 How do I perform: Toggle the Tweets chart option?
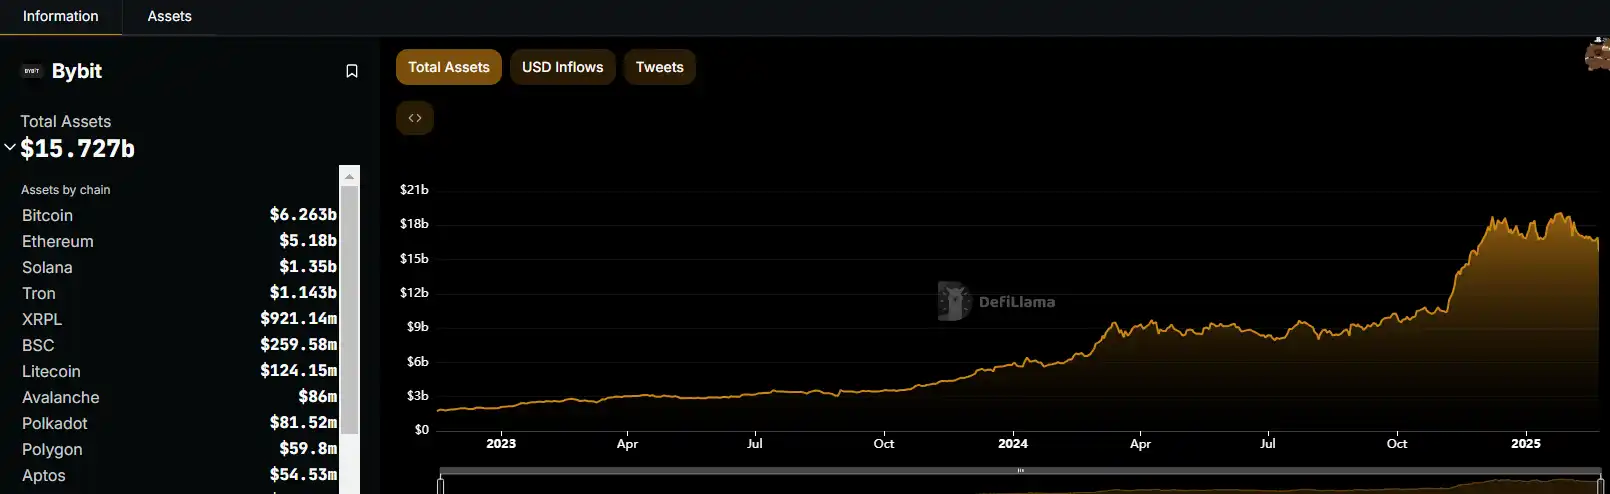(x=659, y=67)
